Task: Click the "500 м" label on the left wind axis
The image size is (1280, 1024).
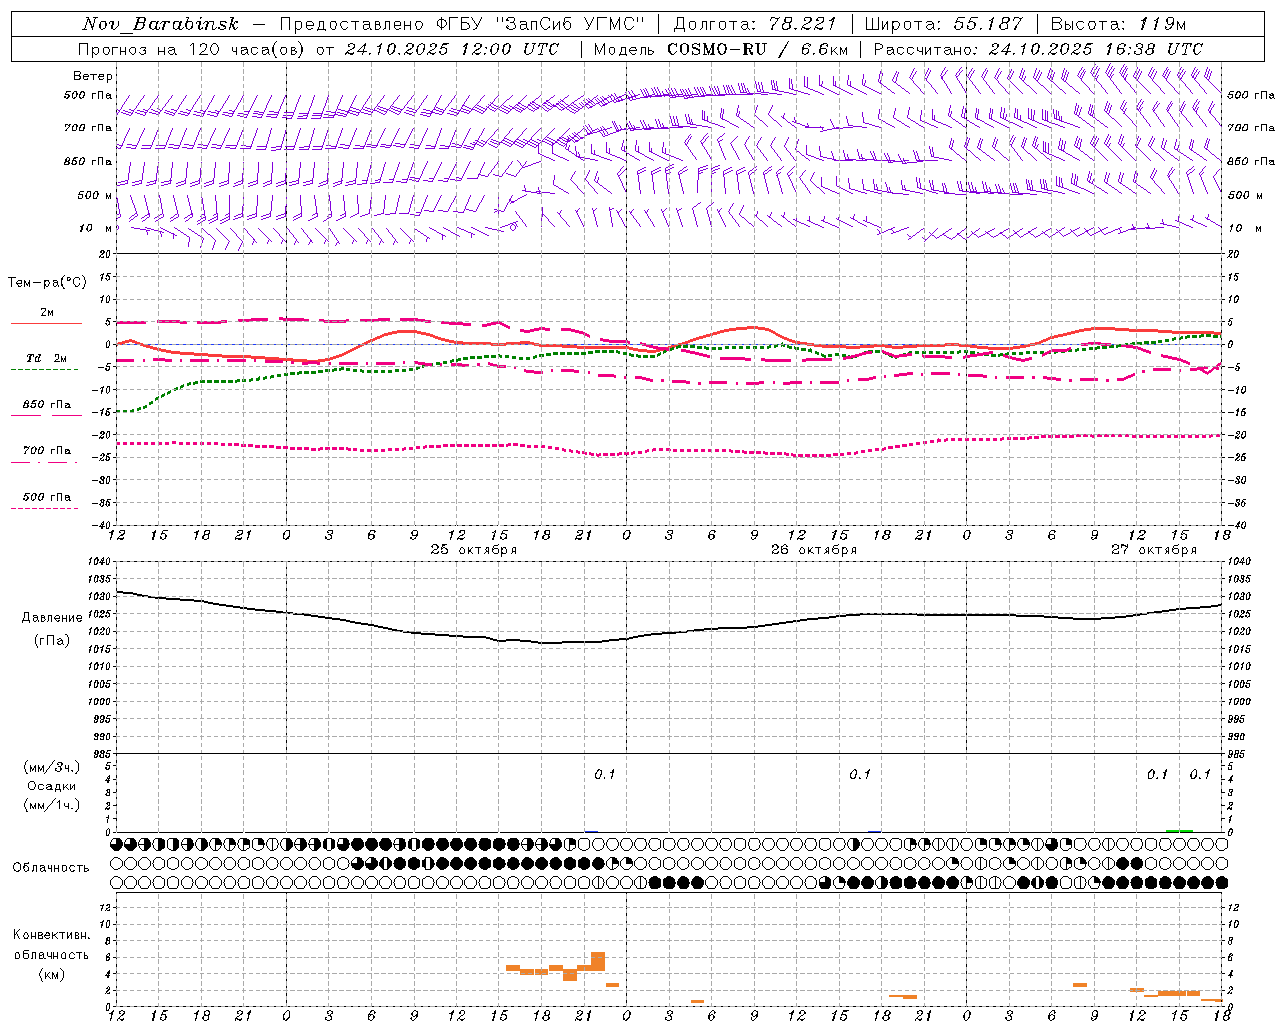Action: [96, 196]
